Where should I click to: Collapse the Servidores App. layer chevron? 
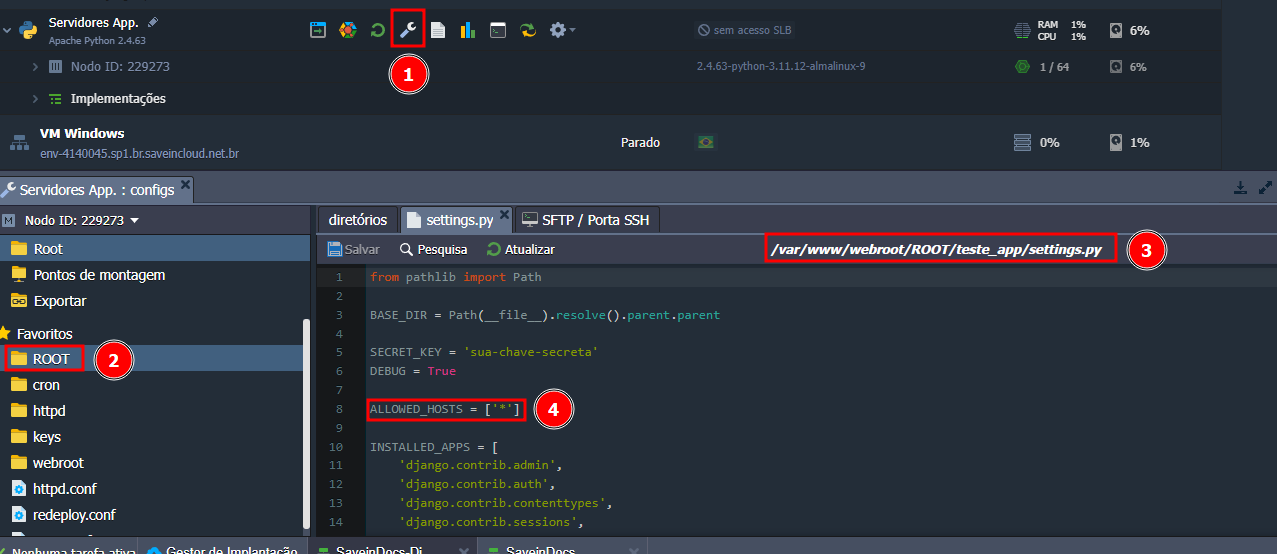(x=7, y=31)
